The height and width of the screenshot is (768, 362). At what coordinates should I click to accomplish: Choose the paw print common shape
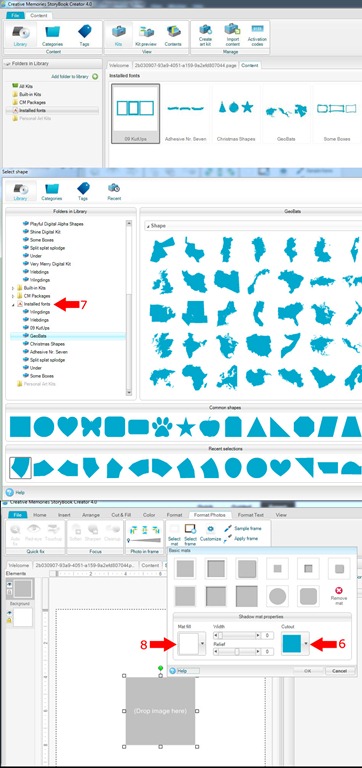pos(161,427)
